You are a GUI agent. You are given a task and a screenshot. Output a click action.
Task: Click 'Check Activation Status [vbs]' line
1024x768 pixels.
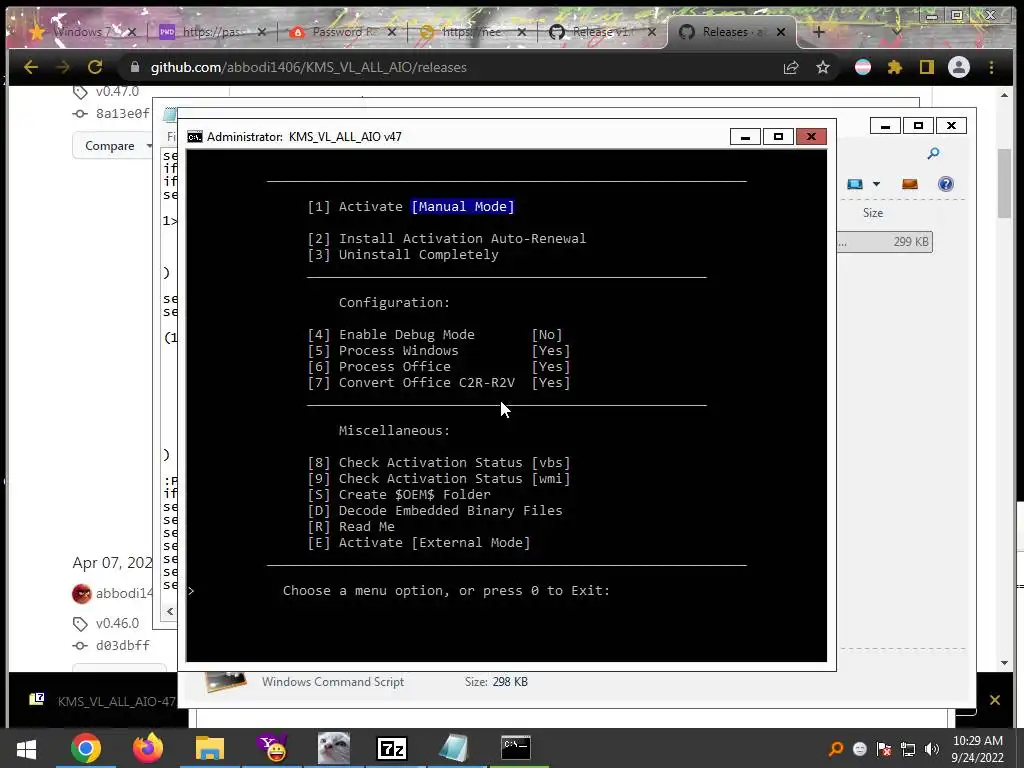coord(439,462)
